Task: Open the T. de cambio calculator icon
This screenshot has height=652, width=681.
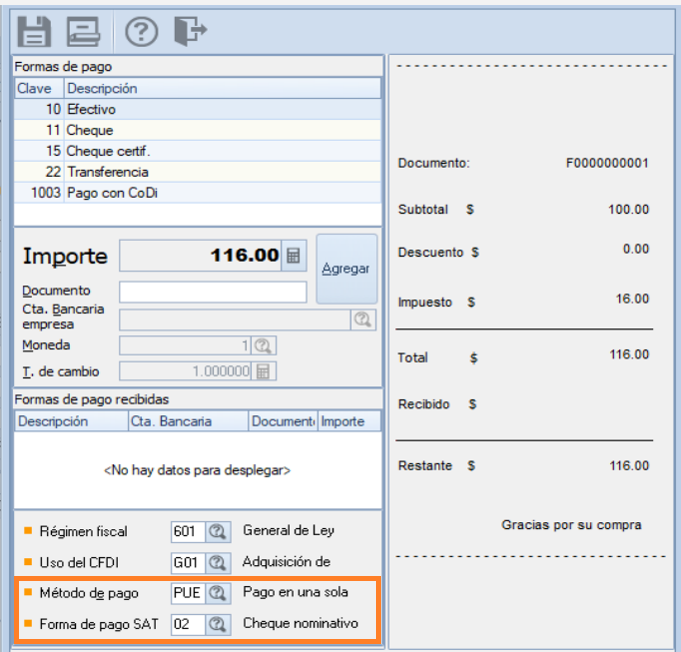Action: tap(263, 371)
